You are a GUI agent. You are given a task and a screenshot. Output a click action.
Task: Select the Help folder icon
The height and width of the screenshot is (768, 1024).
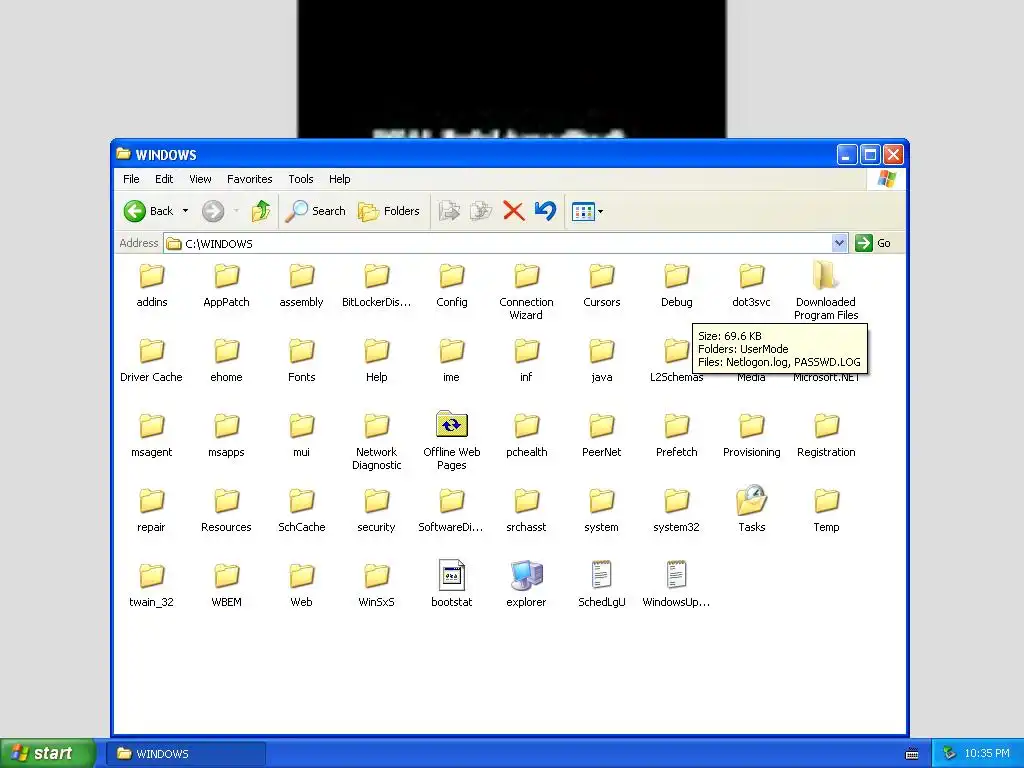click(x=377, y=351)
